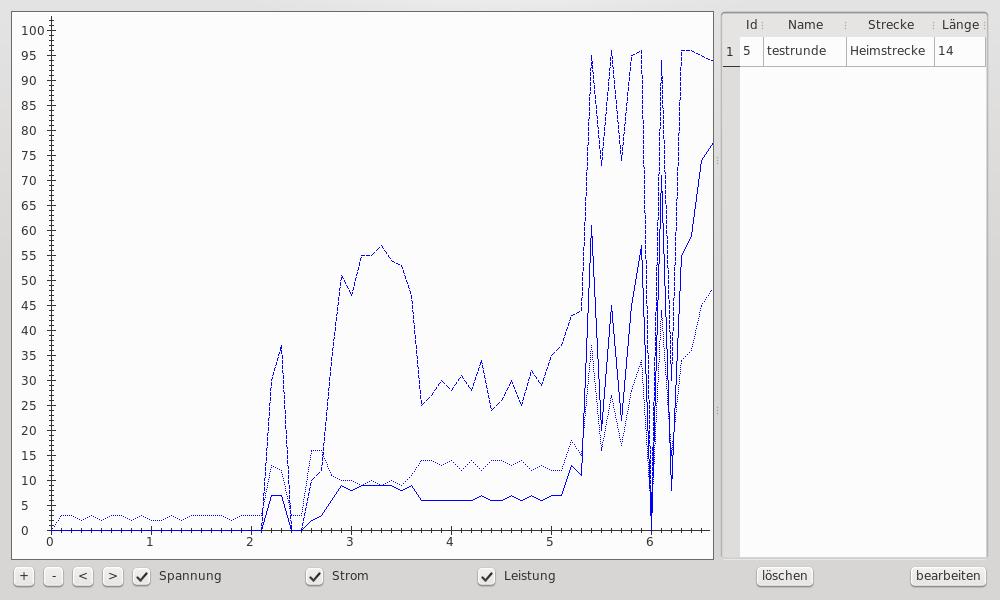Click the table's top-left corner select-all button
Image resolution: width=1000 pixels, height=600 pixels.
point(730,25)
